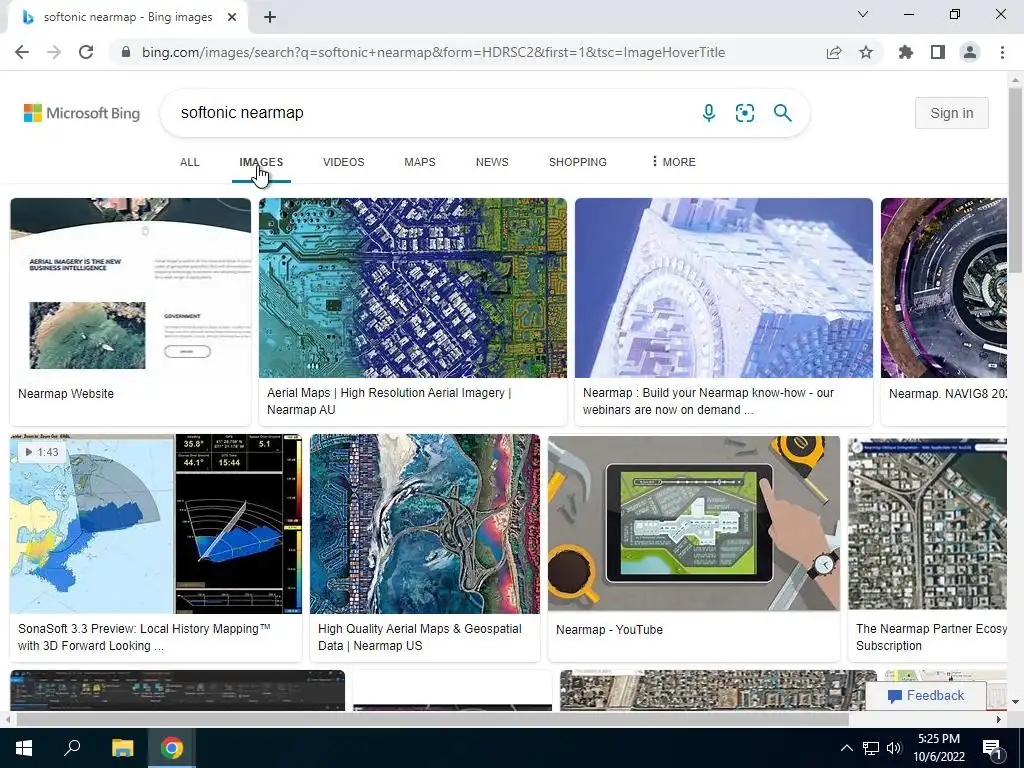The height and width of the screenshot is (768, 1024).
Task: Click the magnifier search button
Action: click(782, 113)
